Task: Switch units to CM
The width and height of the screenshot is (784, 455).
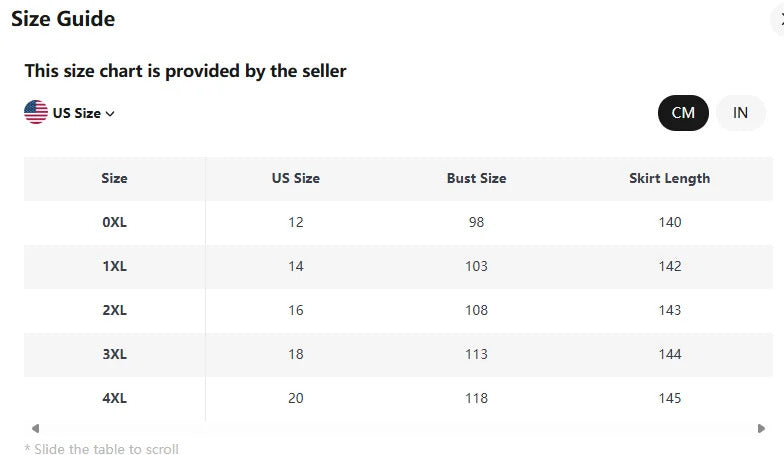Action: click(683, 113)
